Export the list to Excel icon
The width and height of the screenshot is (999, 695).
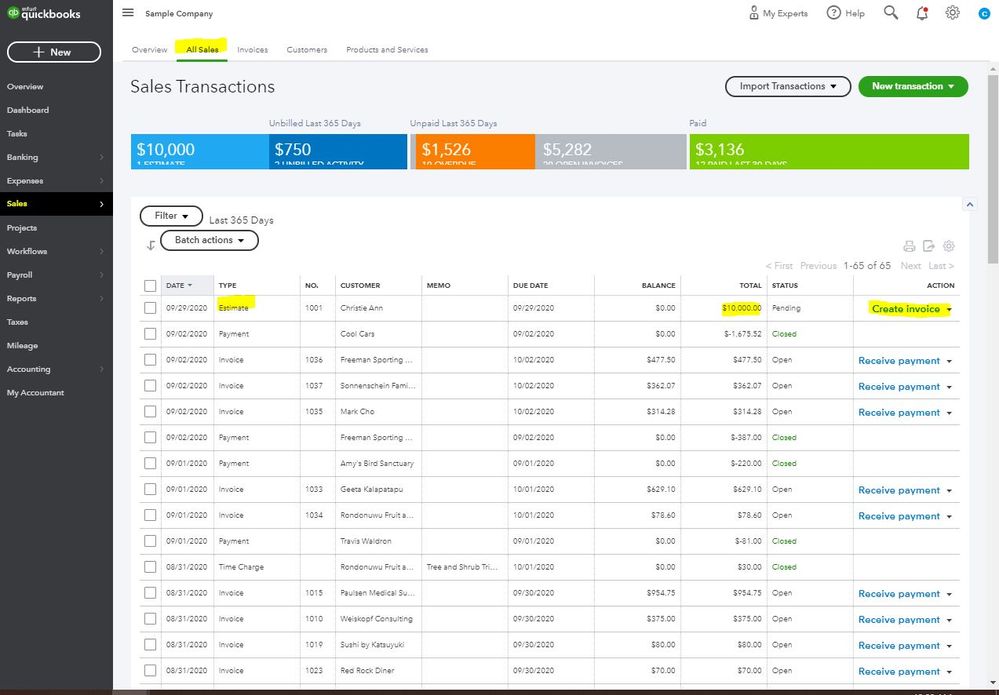929,246
